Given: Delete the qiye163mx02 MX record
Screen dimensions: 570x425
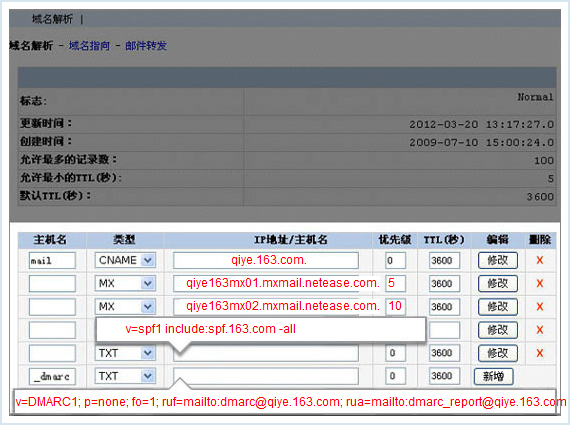Looking at the screenshot, I should [x=539, y=306].
